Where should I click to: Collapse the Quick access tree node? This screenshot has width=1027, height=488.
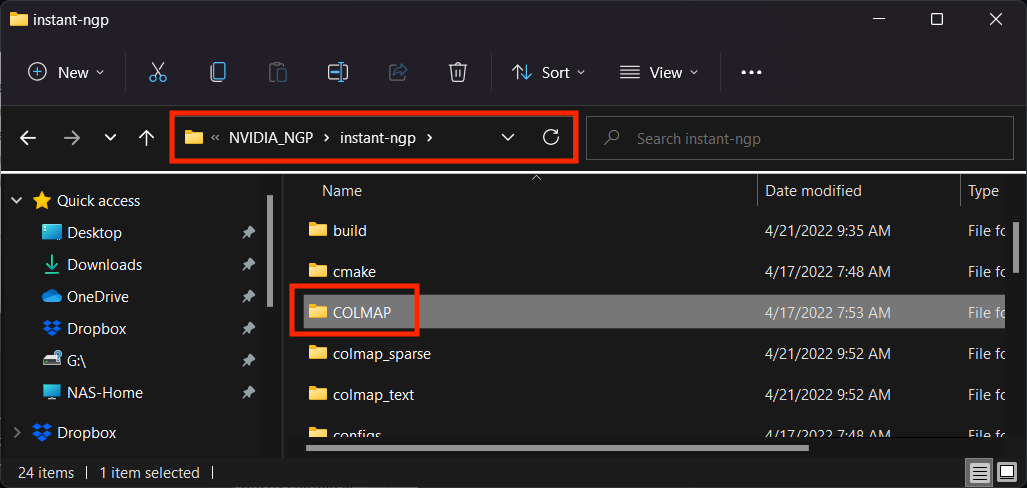[x=16, y=200]
